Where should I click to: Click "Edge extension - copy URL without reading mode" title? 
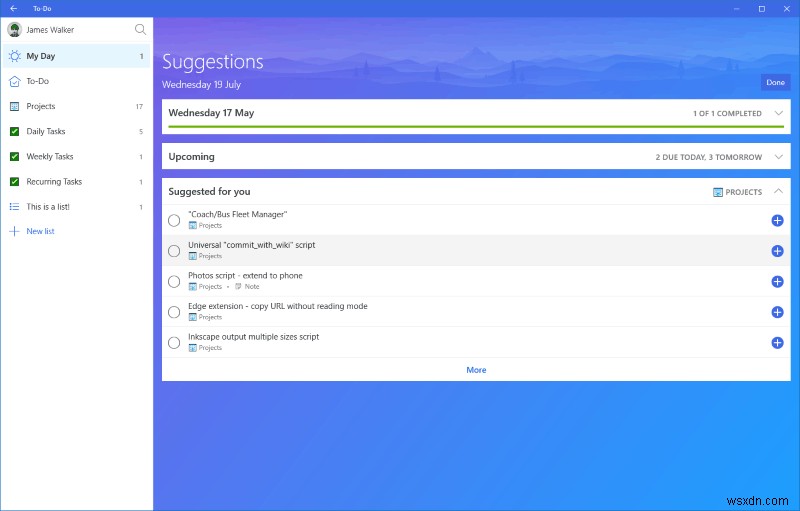pyautogui.click(x=278, y=306)
